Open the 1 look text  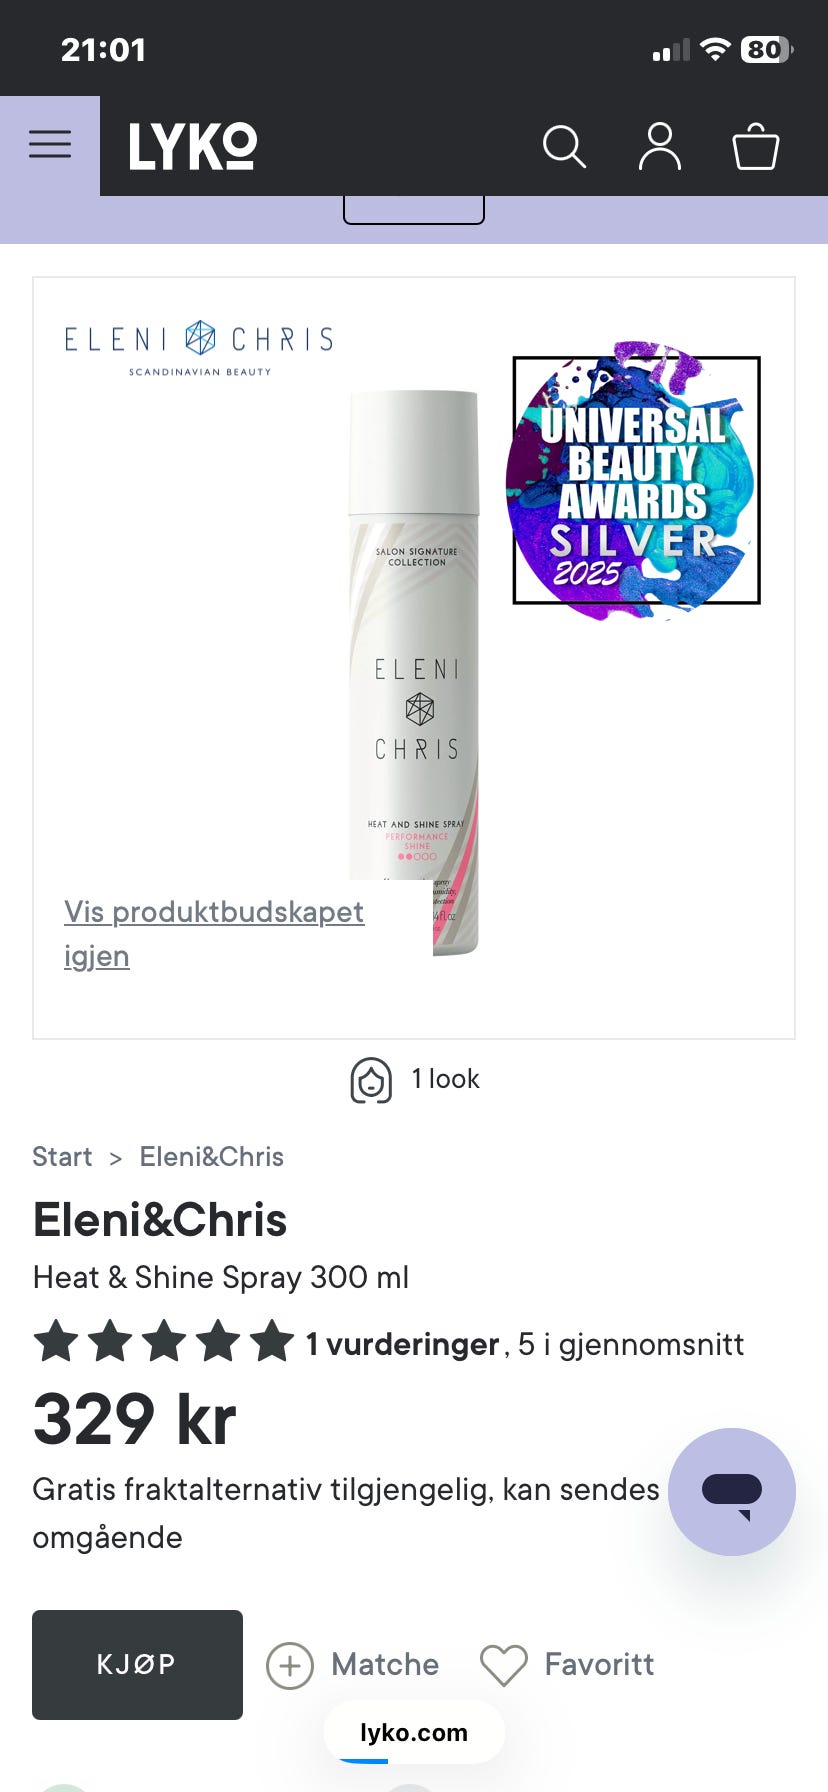pyautogui.click(x=445, y=1079)
